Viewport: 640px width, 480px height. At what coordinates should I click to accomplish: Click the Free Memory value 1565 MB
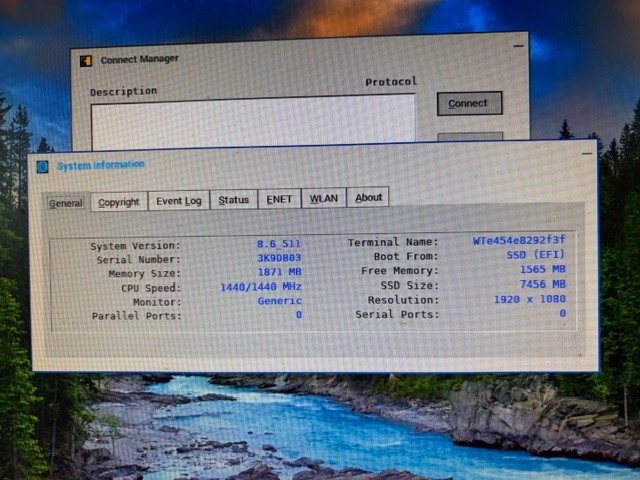(x=542, y=269)
